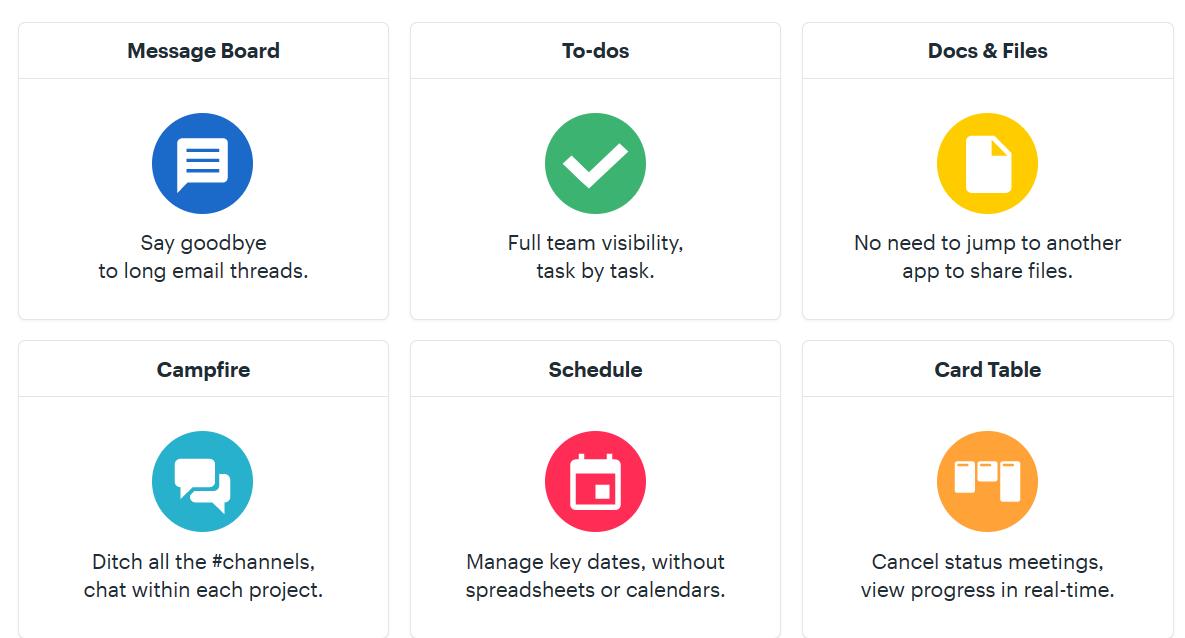Select the Docs & Files heading

click(x=987, y=51)
